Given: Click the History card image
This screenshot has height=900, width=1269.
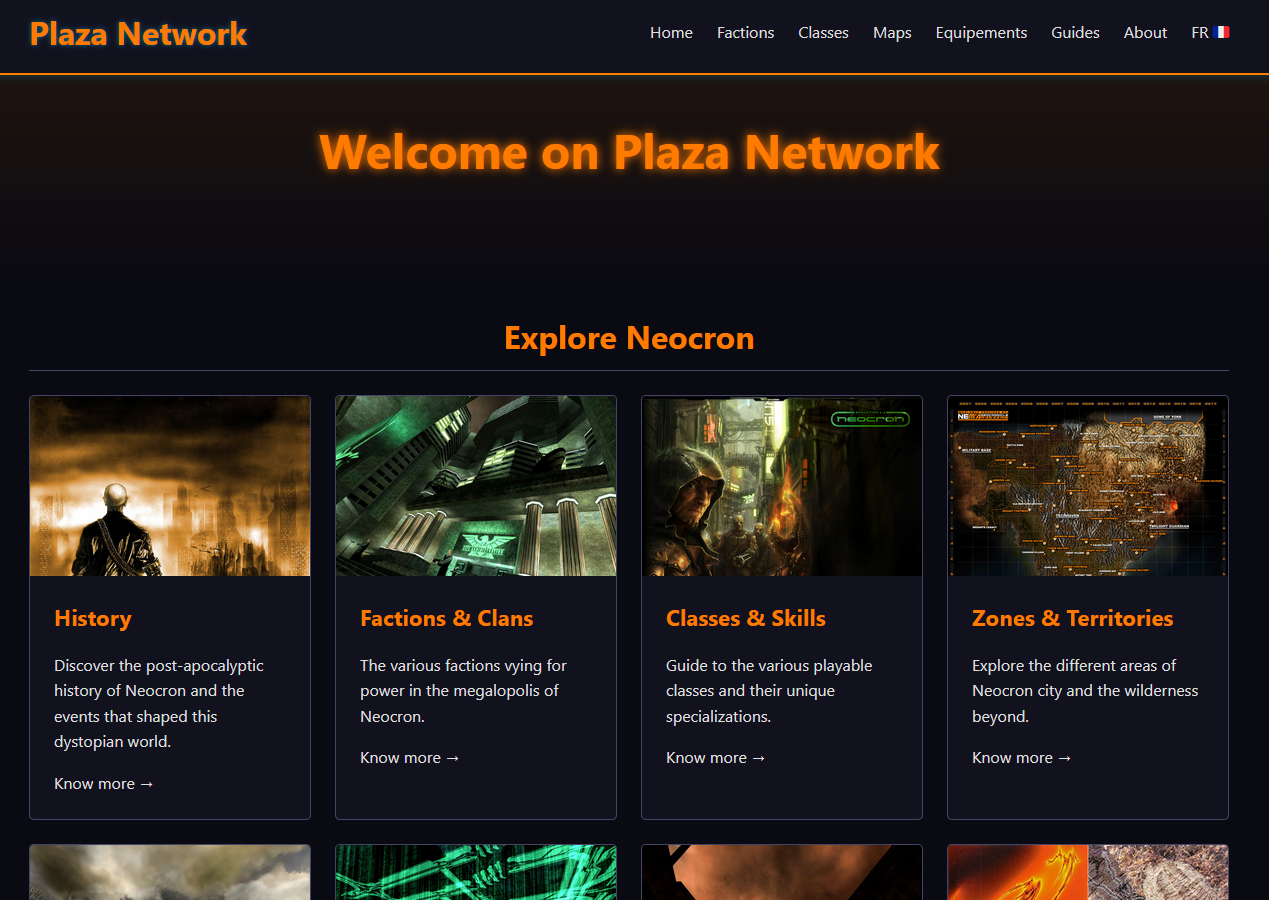Looking at the screenshot, I should [170, 486].
